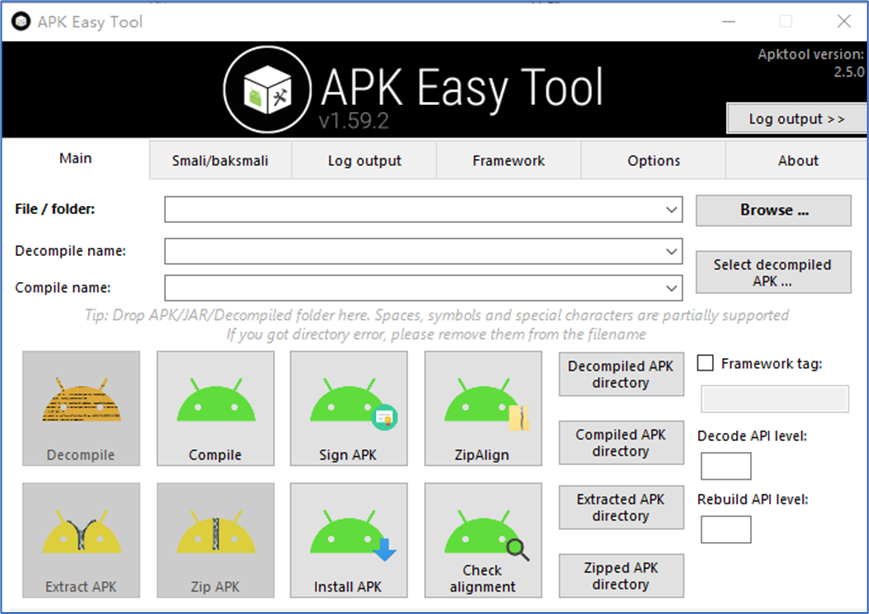Enable the Framework tag checkbox
Image resolution: width=869 pixels, height=614 pixels.
pyautogui.click(x=705, y=363)
